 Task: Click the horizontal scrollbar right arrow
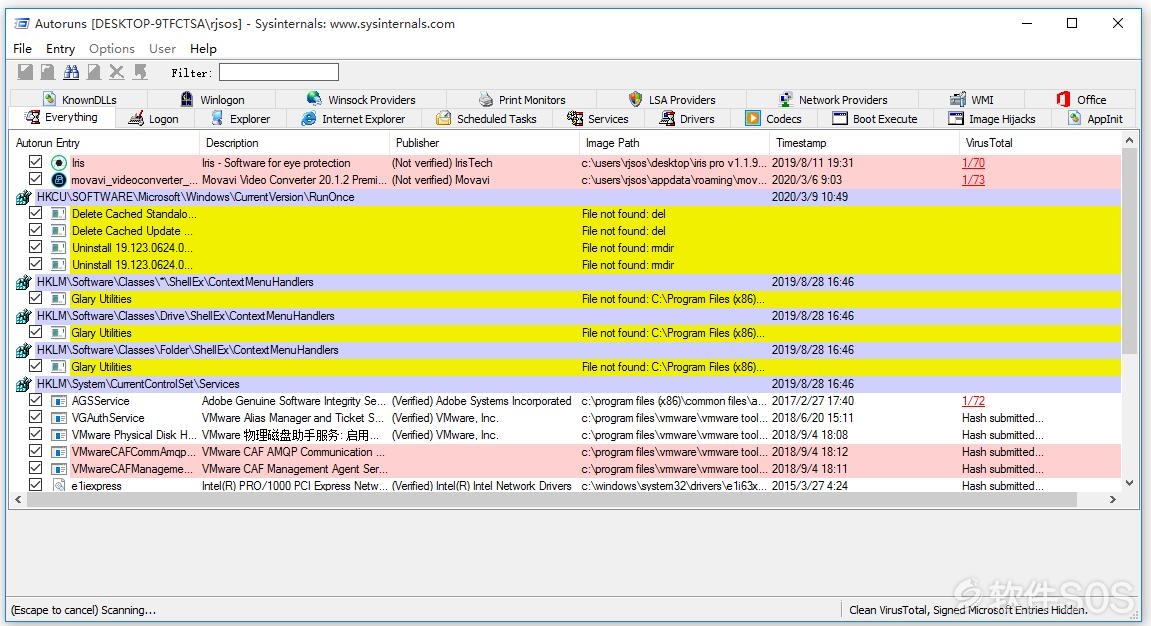(1113, 499)
